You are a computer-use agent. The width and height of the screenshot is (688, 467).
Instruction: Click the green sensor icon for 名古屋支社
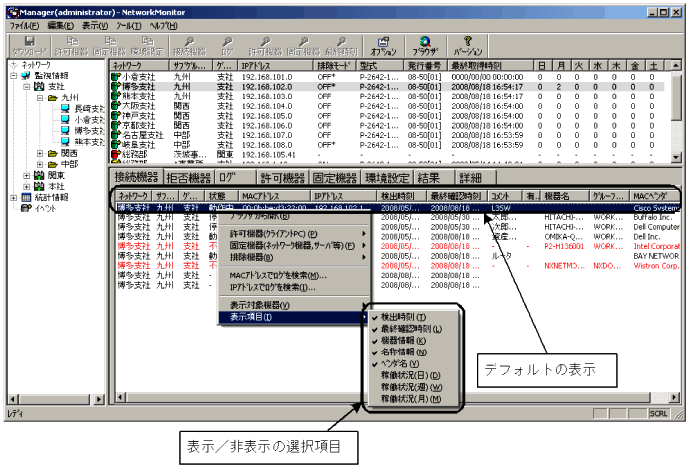pos(115,135)
